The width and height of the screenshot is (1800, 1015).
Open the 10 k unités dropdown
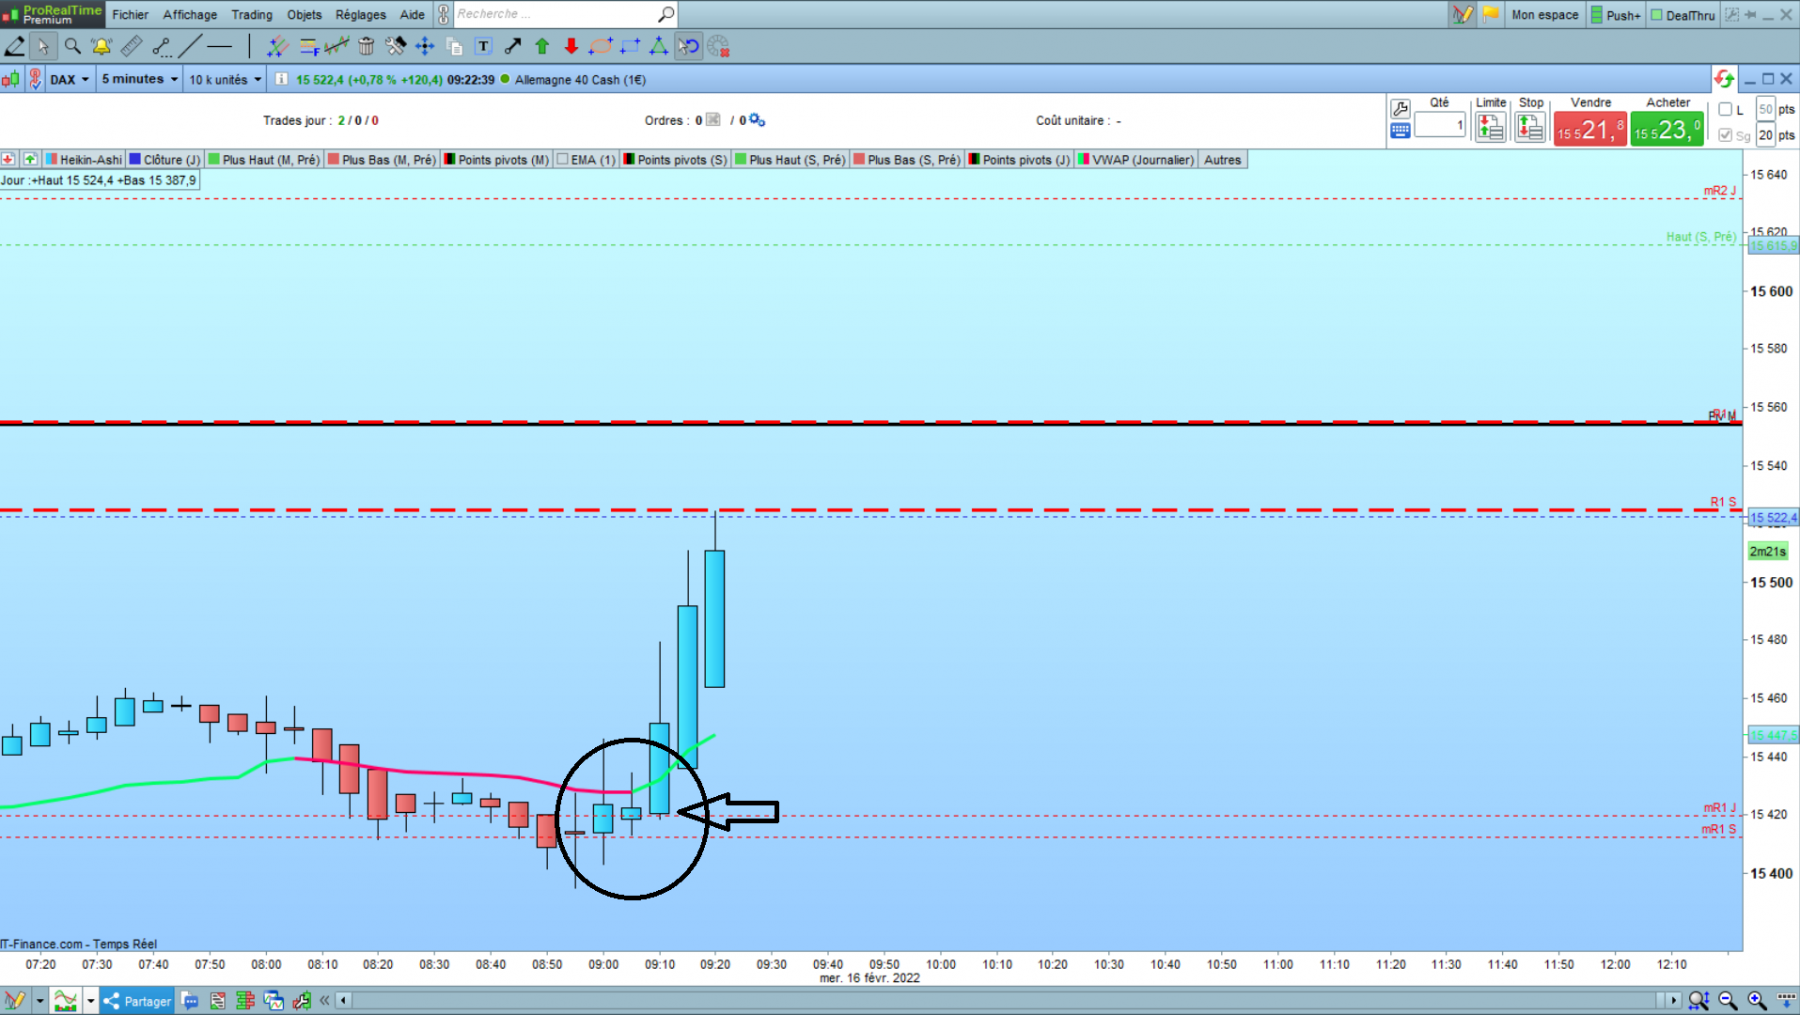pos(225,79)
